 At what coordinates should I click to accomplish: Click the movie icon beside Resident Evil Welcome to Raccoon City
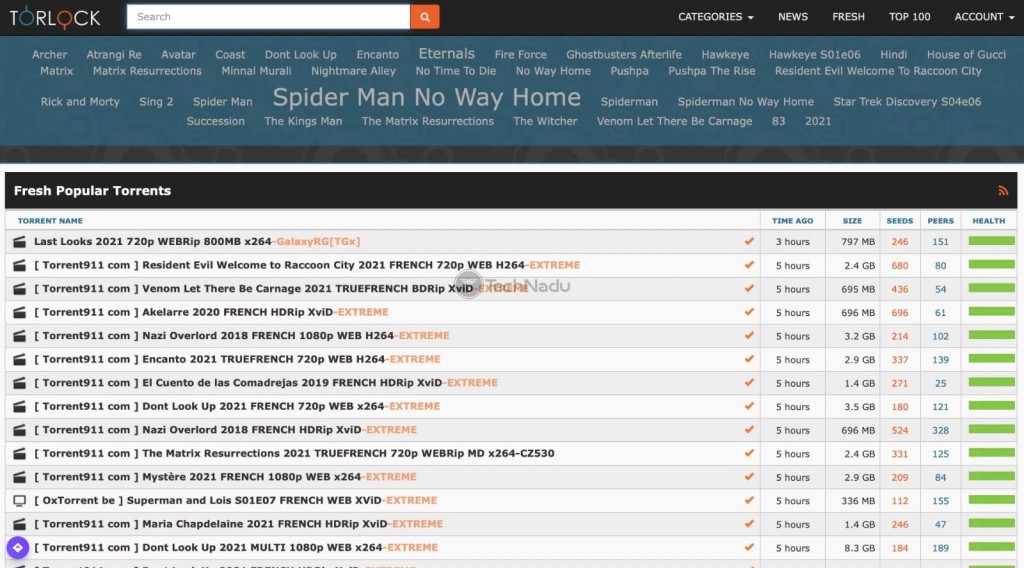point(20,265)
